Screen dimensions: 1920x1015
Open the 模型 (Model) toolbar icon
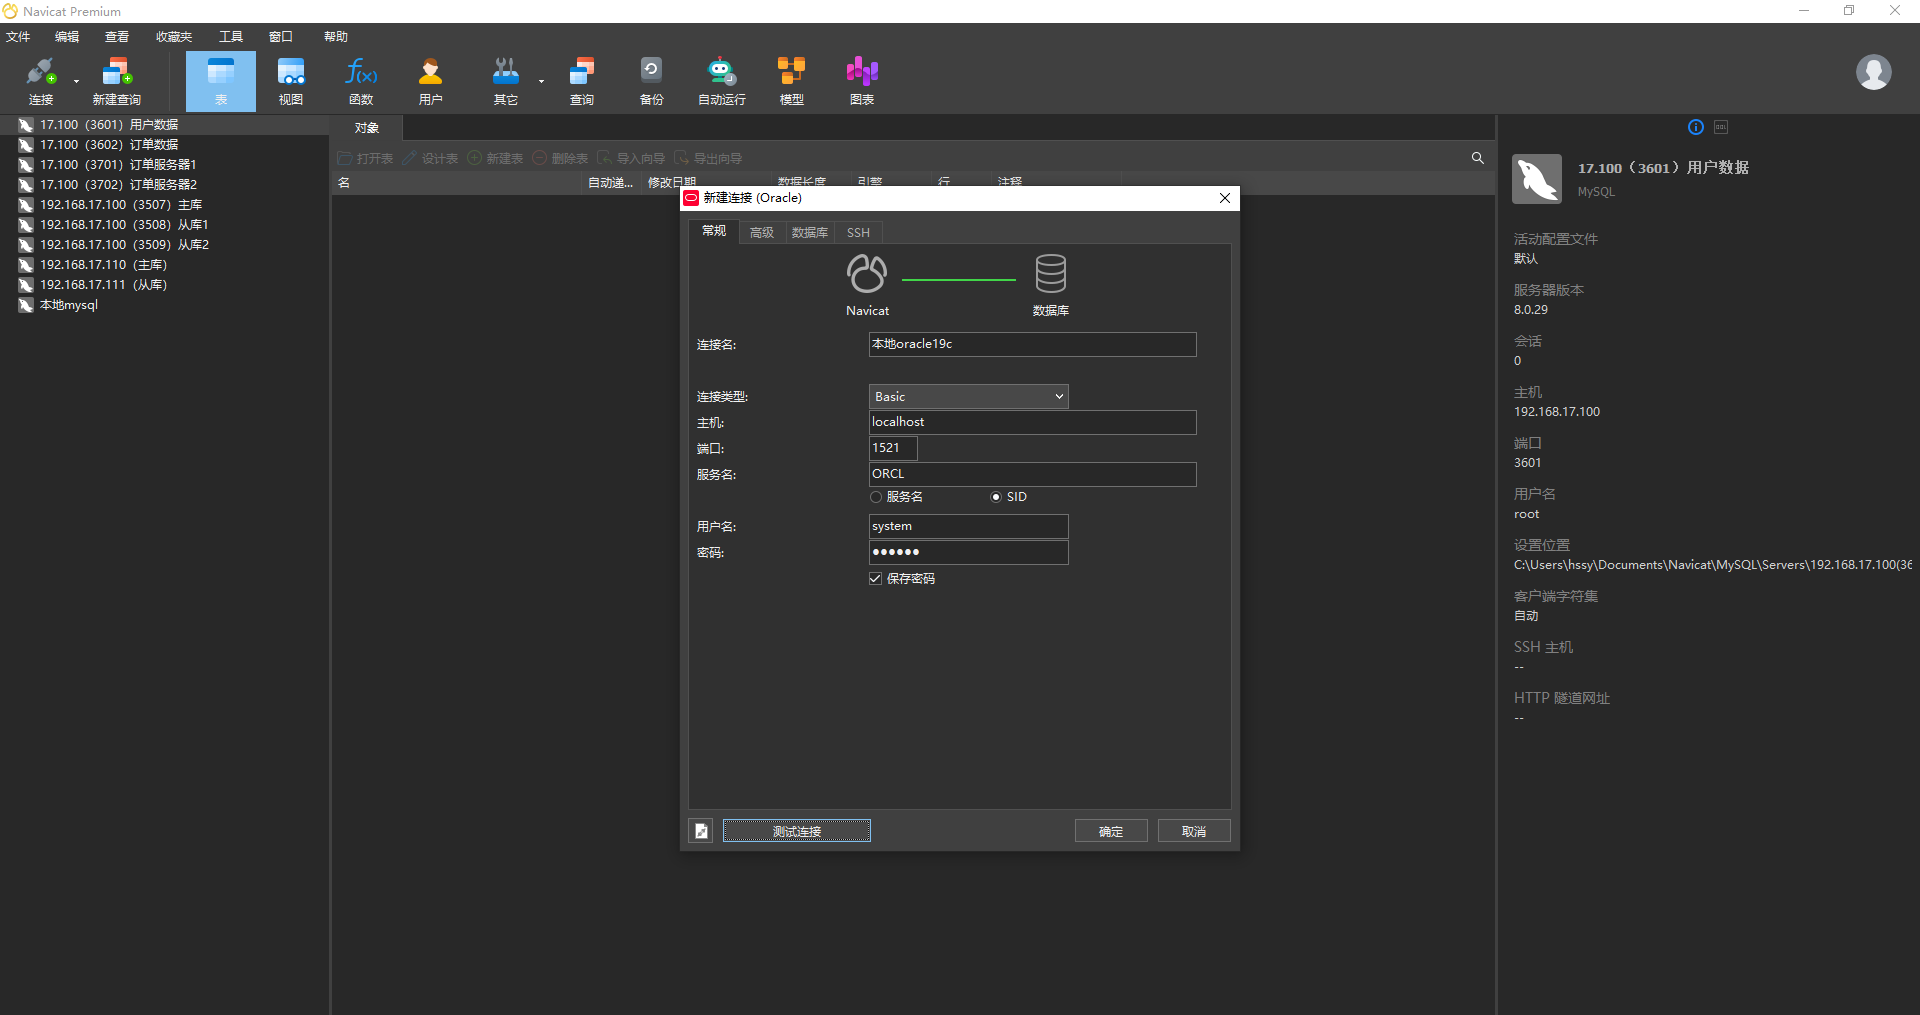point(792,81)
